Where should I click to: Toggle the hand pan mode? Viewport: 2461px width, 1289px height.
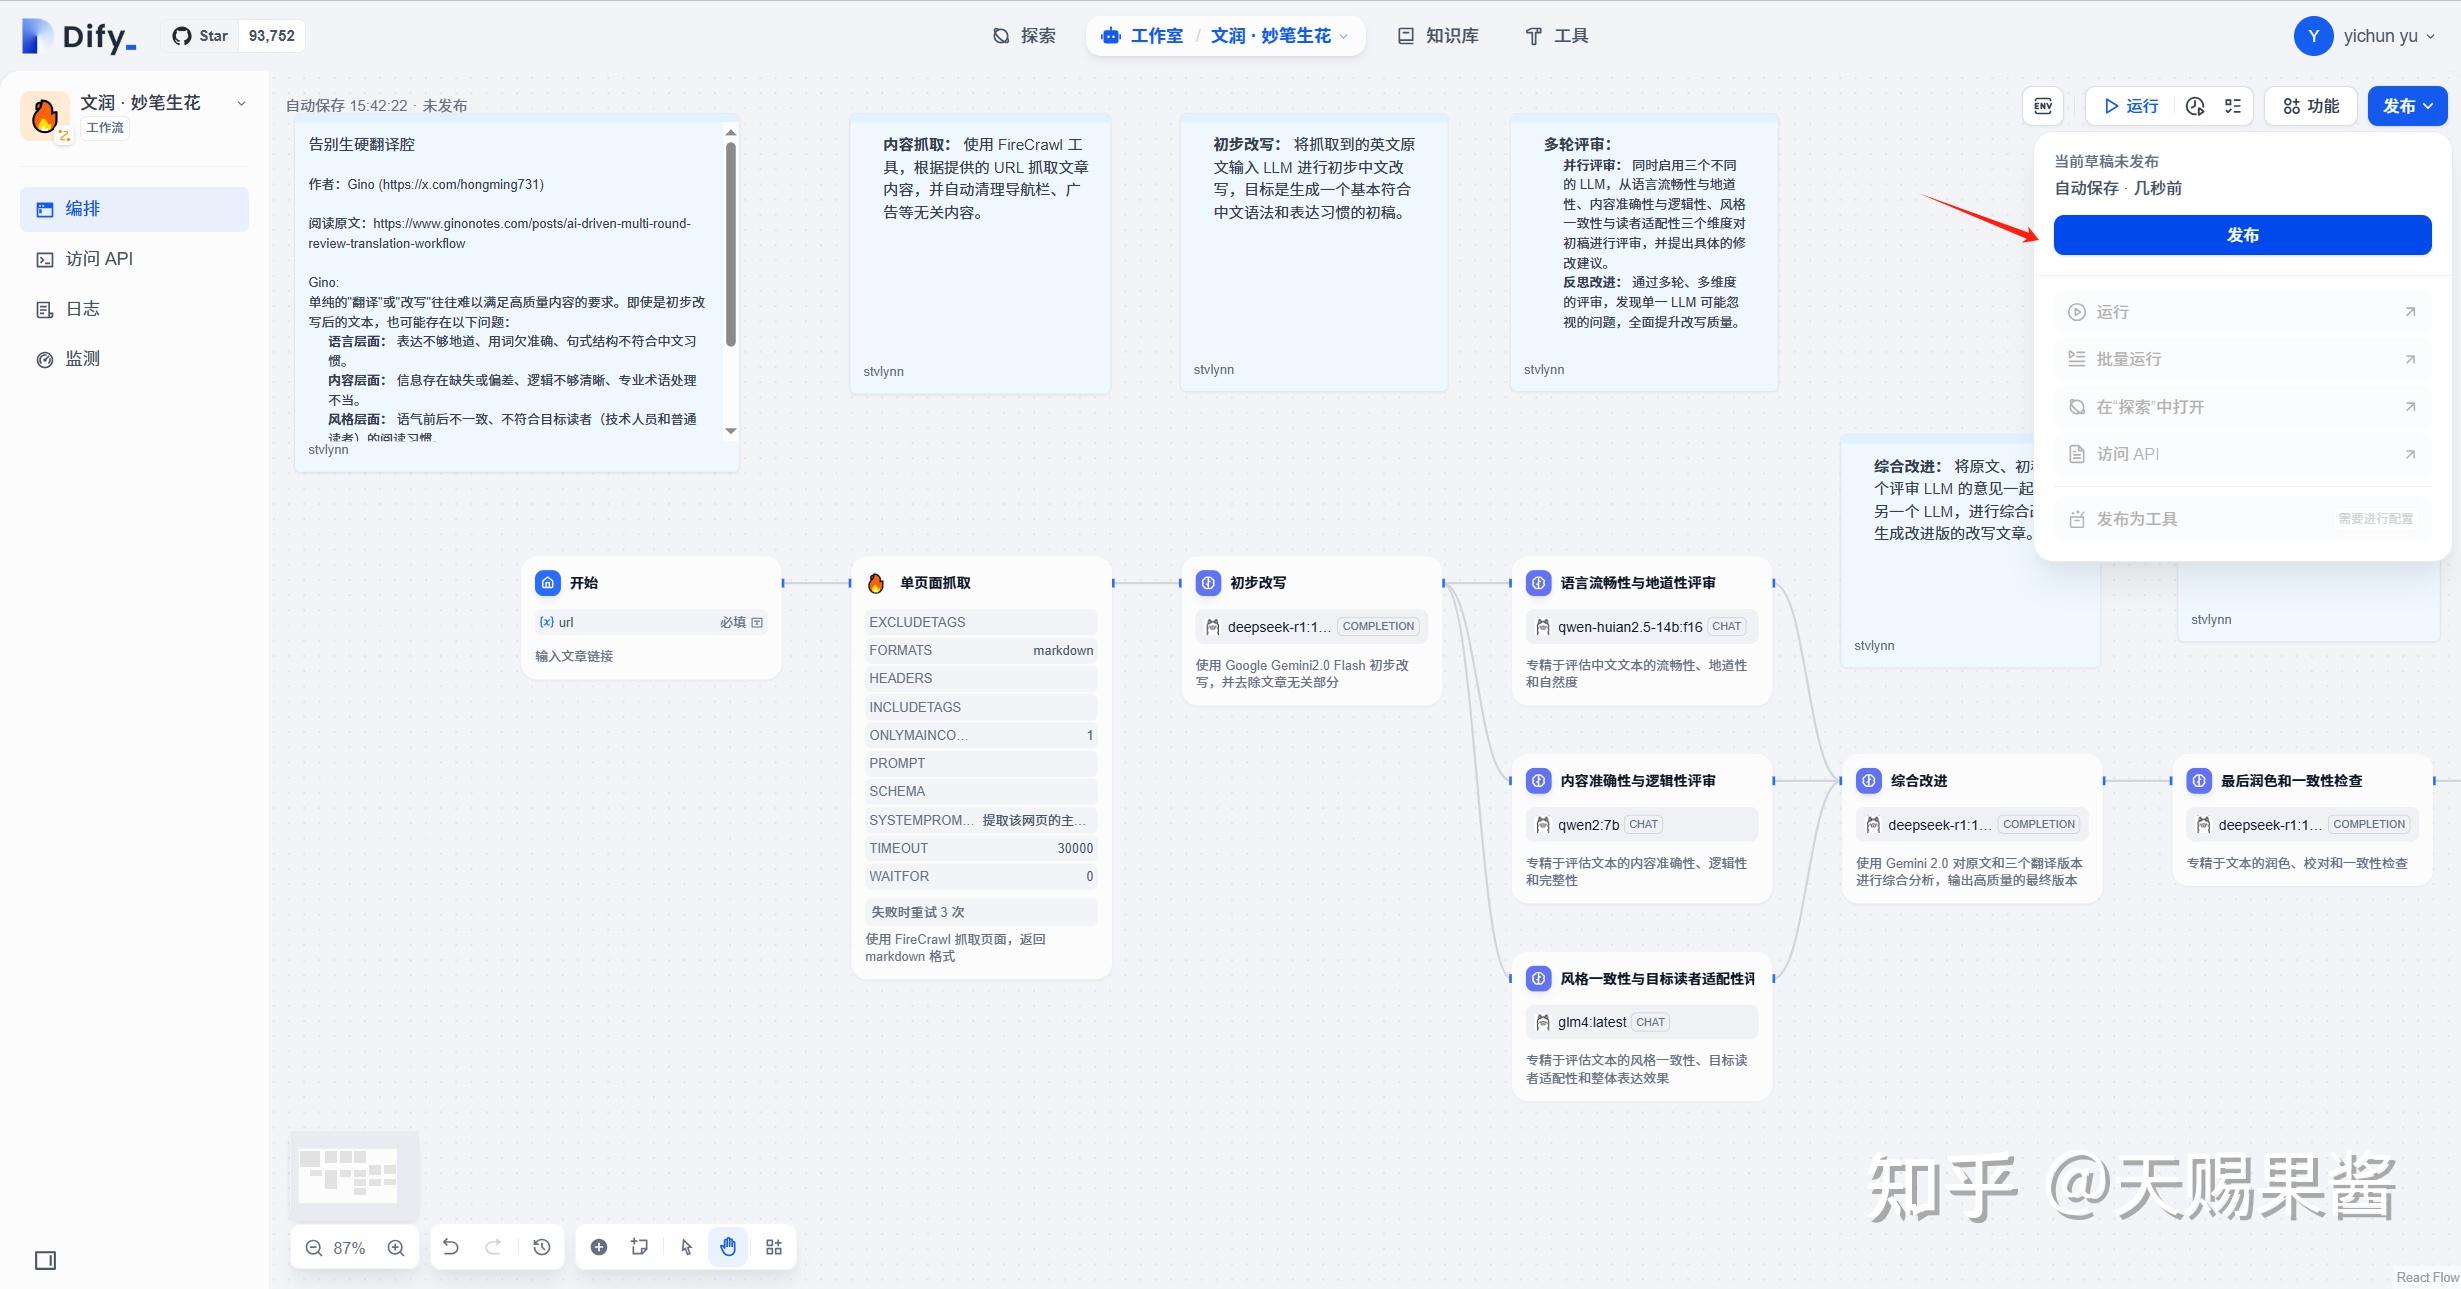[x=728, y=1246]
